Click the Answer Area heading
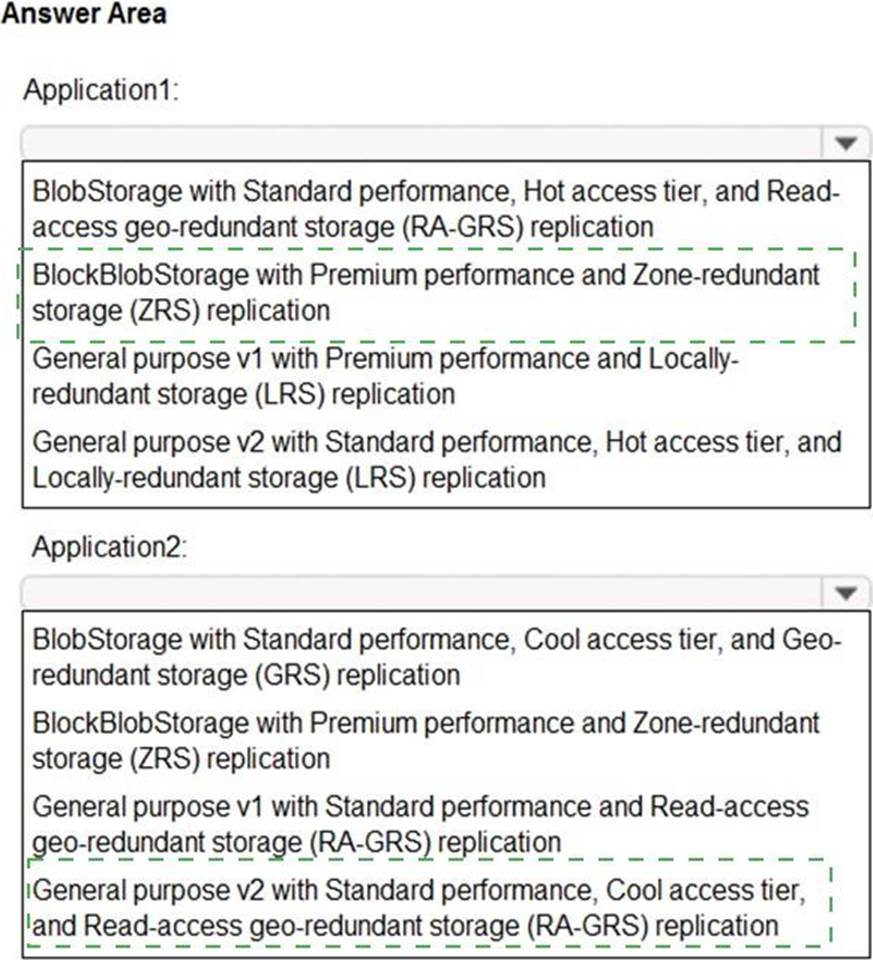This screenshot has width=873, height=960. [x=83, y=14]
